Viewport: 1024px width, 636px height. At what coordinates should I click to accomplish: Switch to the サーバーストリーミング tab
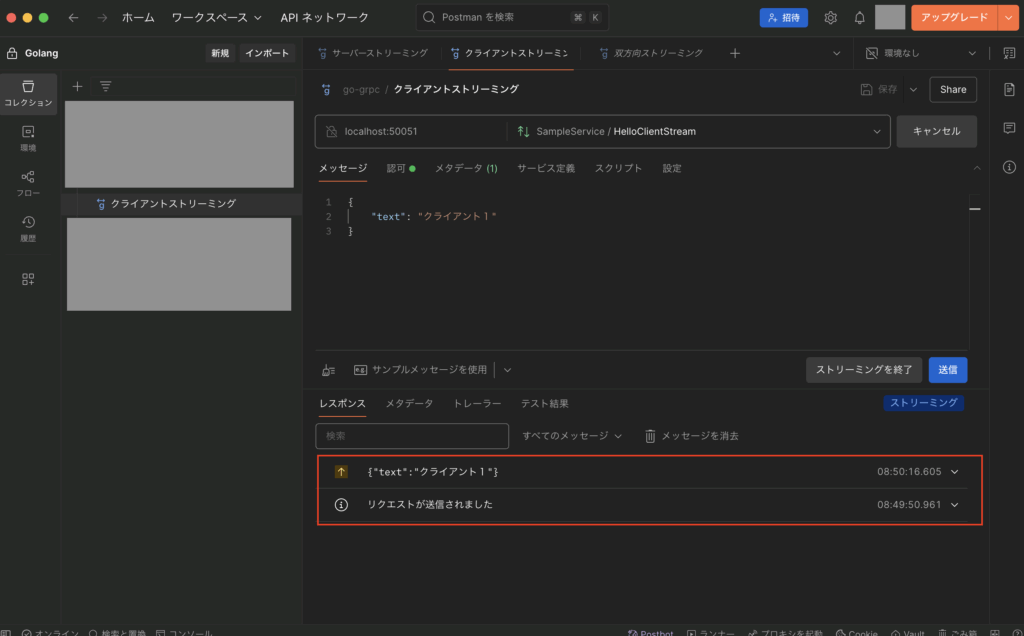point(373,54)
